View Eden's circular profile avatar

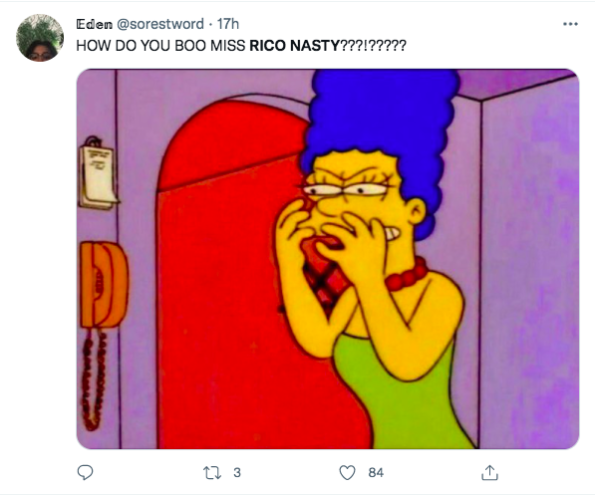coord(39,38)
